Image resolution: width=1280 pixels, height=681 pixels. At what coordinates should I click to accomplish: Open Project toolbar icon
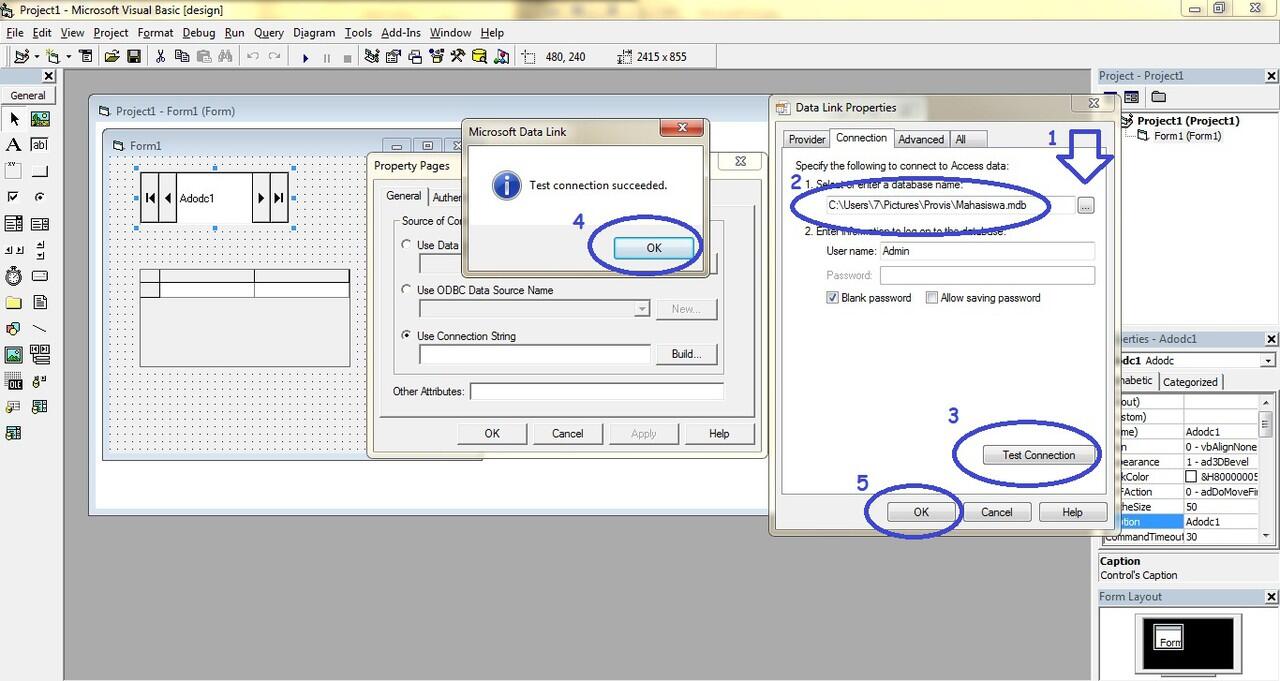coord(112,57)
